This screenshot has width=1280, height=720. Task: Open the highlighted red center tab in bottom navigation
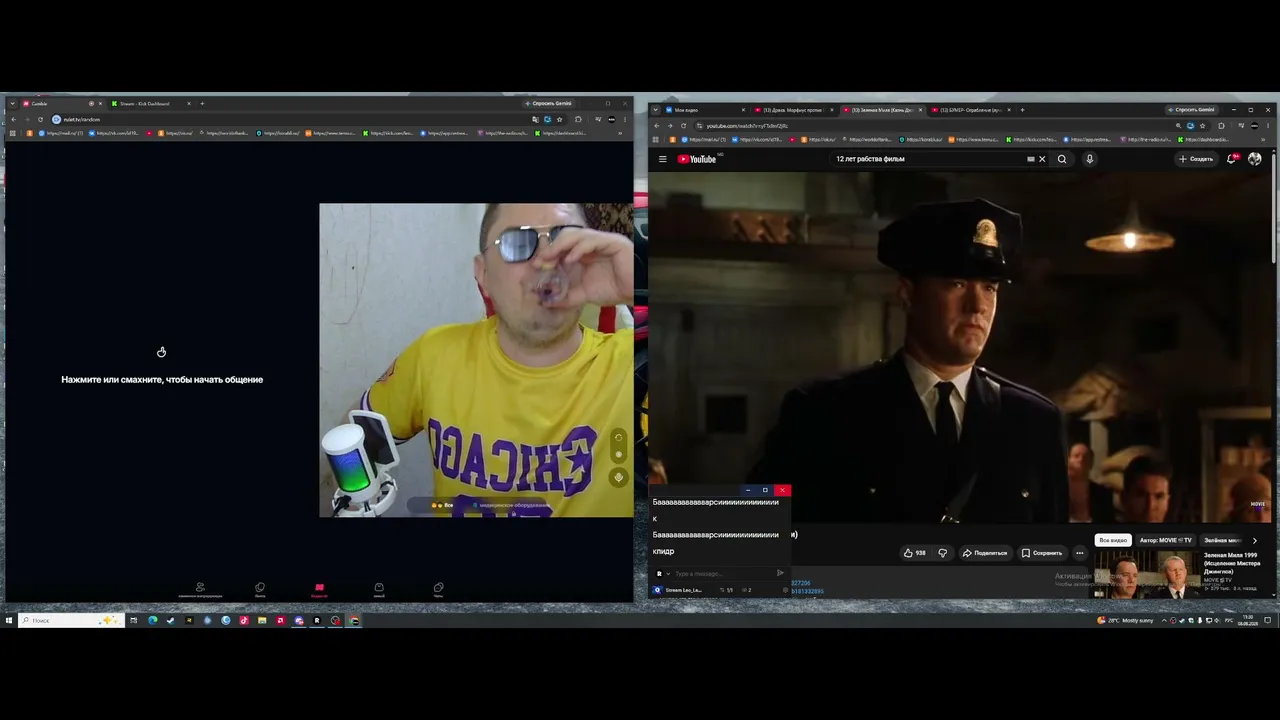(319, 590)
